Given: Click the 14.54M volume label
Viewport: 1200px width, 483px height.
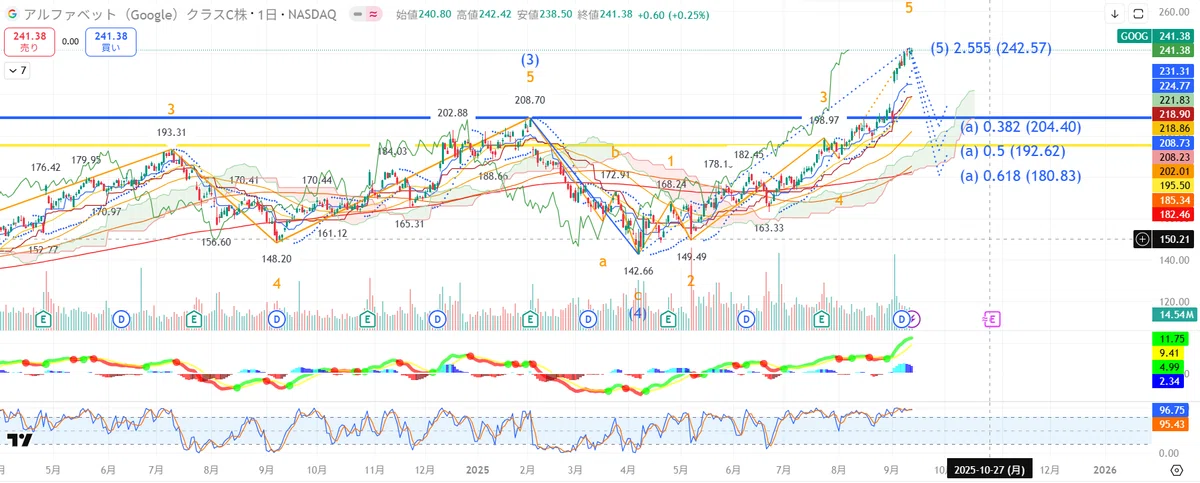Looking at the screenshot, I should tap(1173, 315).
